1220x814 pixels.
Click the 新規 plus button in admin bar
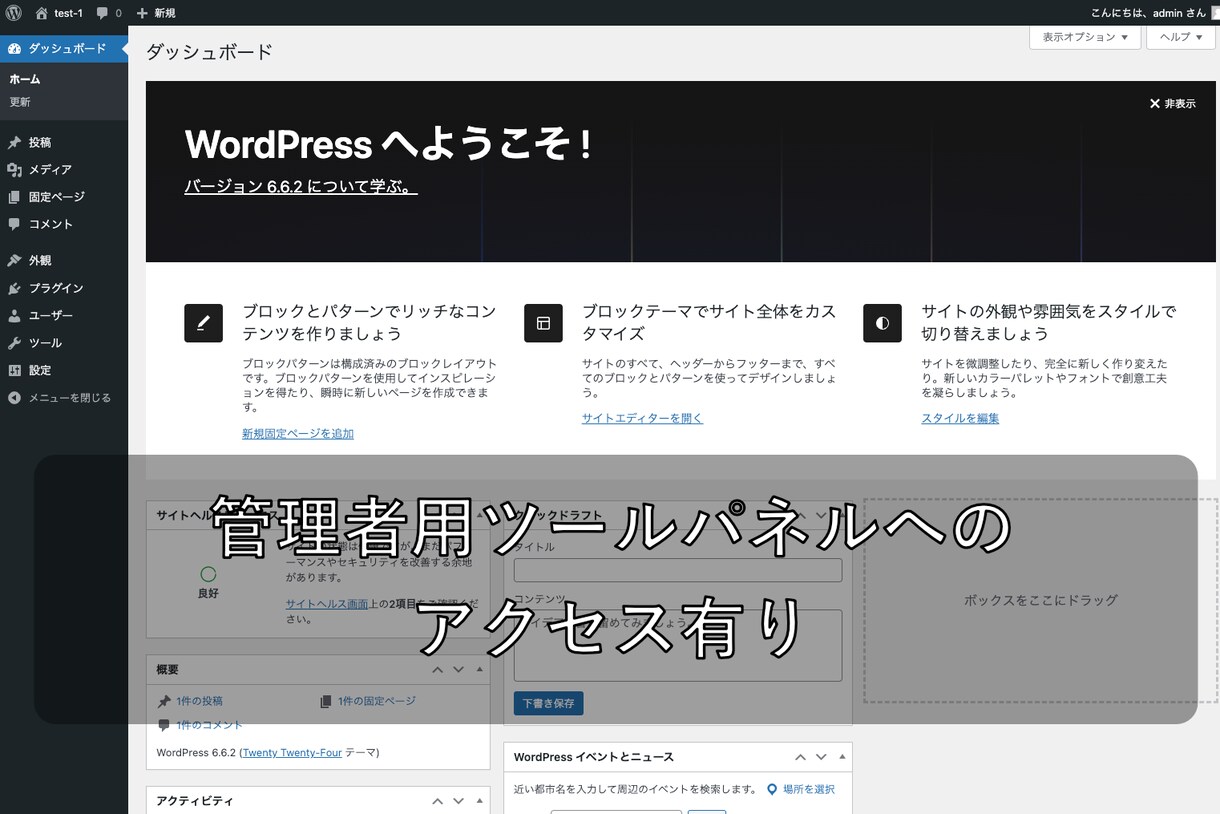(x=155, y=13)
